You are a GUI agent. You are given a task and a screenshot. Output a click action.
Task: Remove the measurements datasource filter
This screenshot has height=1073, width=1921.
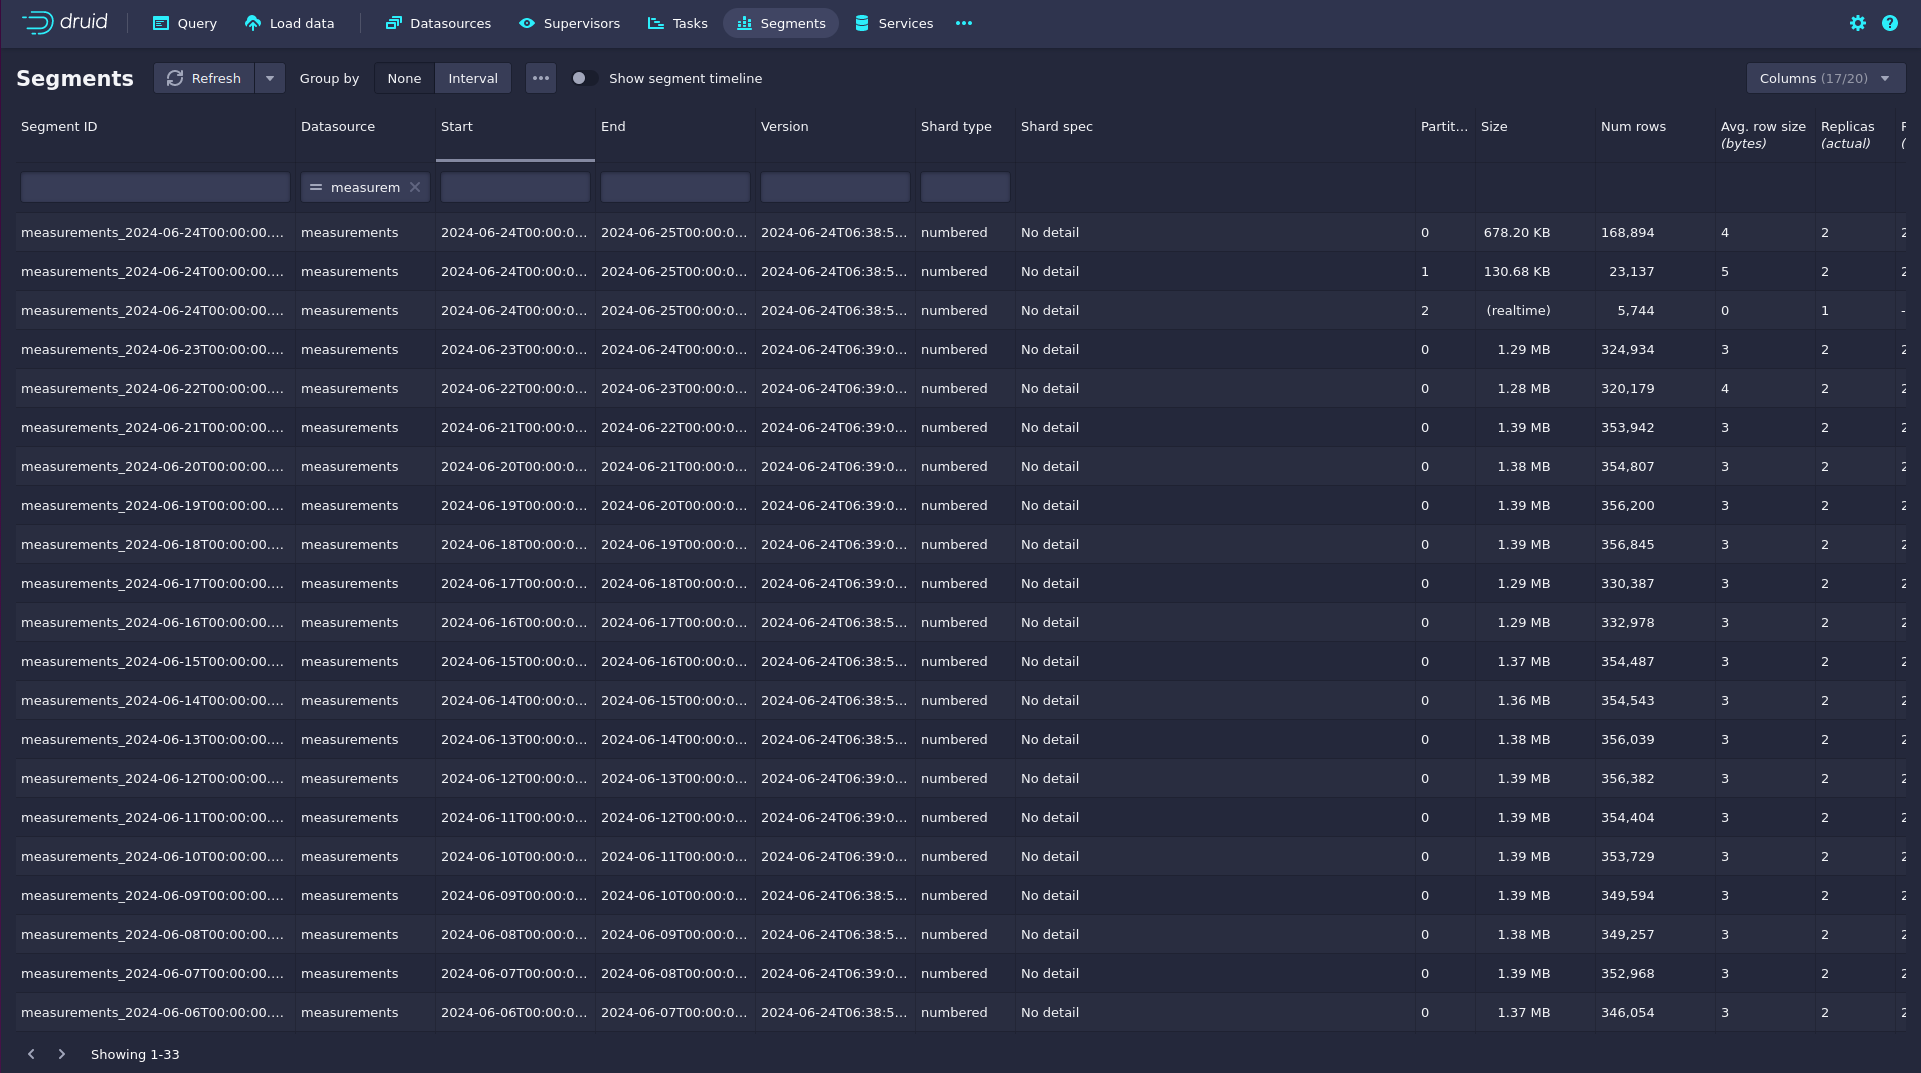[x=415, y=187]
